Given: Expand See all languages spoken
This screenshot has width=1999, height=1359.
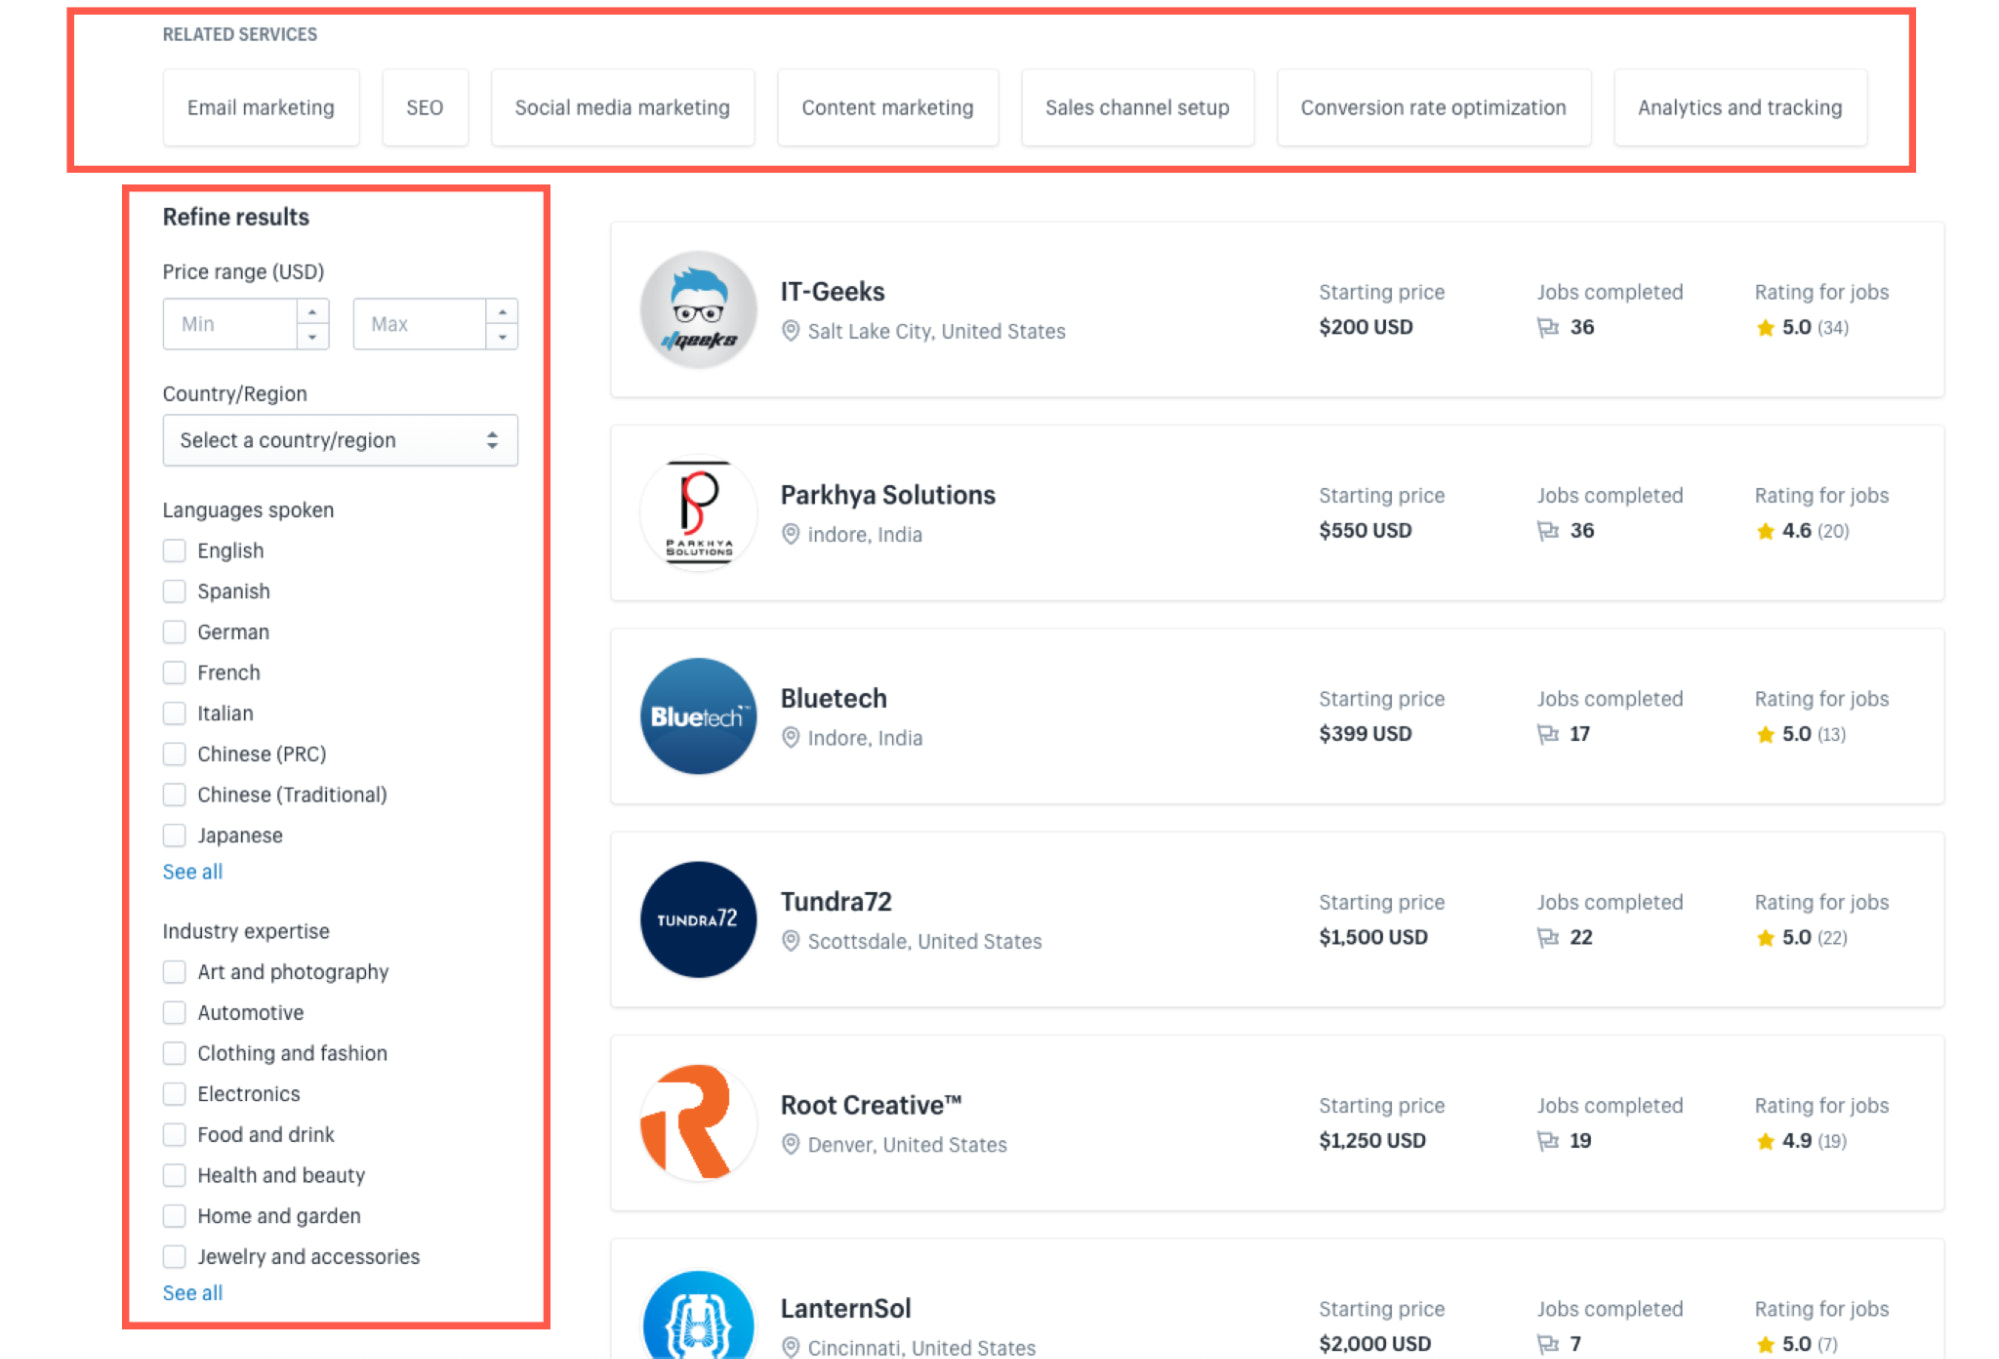Looking at the screenshot, I should (x=192, y=871).
